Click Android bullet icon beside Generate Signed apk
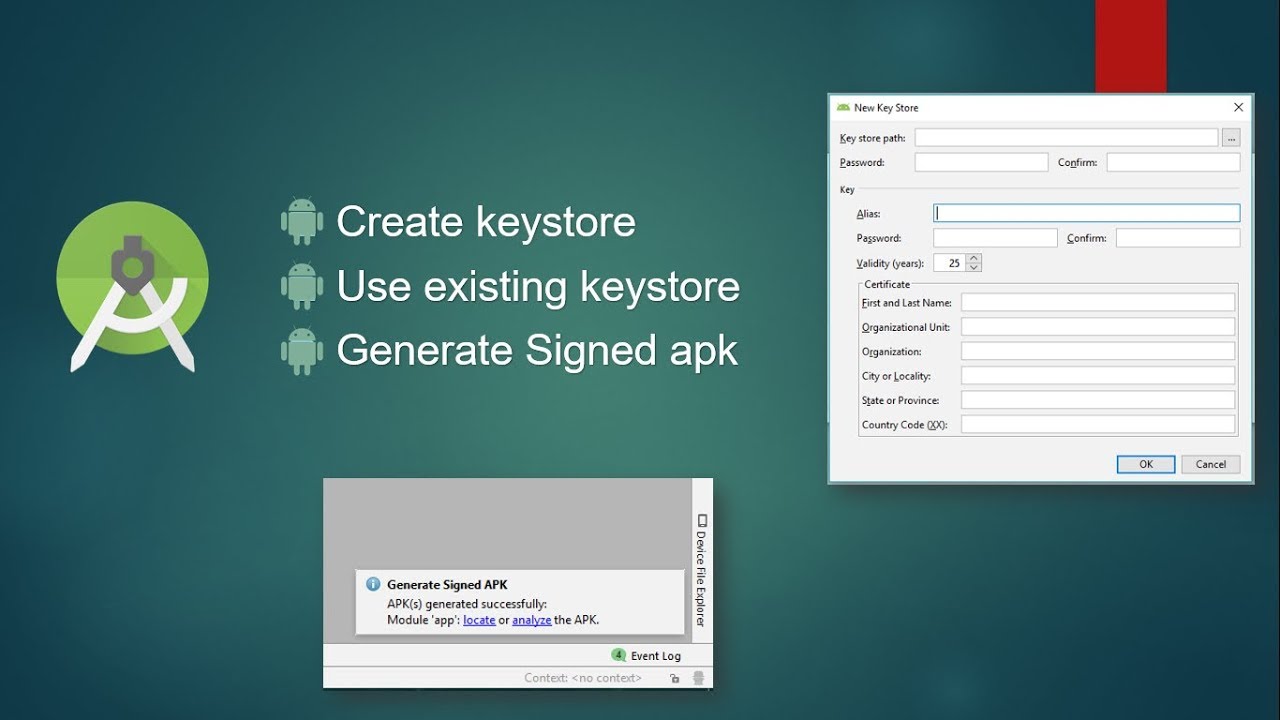Viewport: 1280px width, 720px height. [302, 351]
